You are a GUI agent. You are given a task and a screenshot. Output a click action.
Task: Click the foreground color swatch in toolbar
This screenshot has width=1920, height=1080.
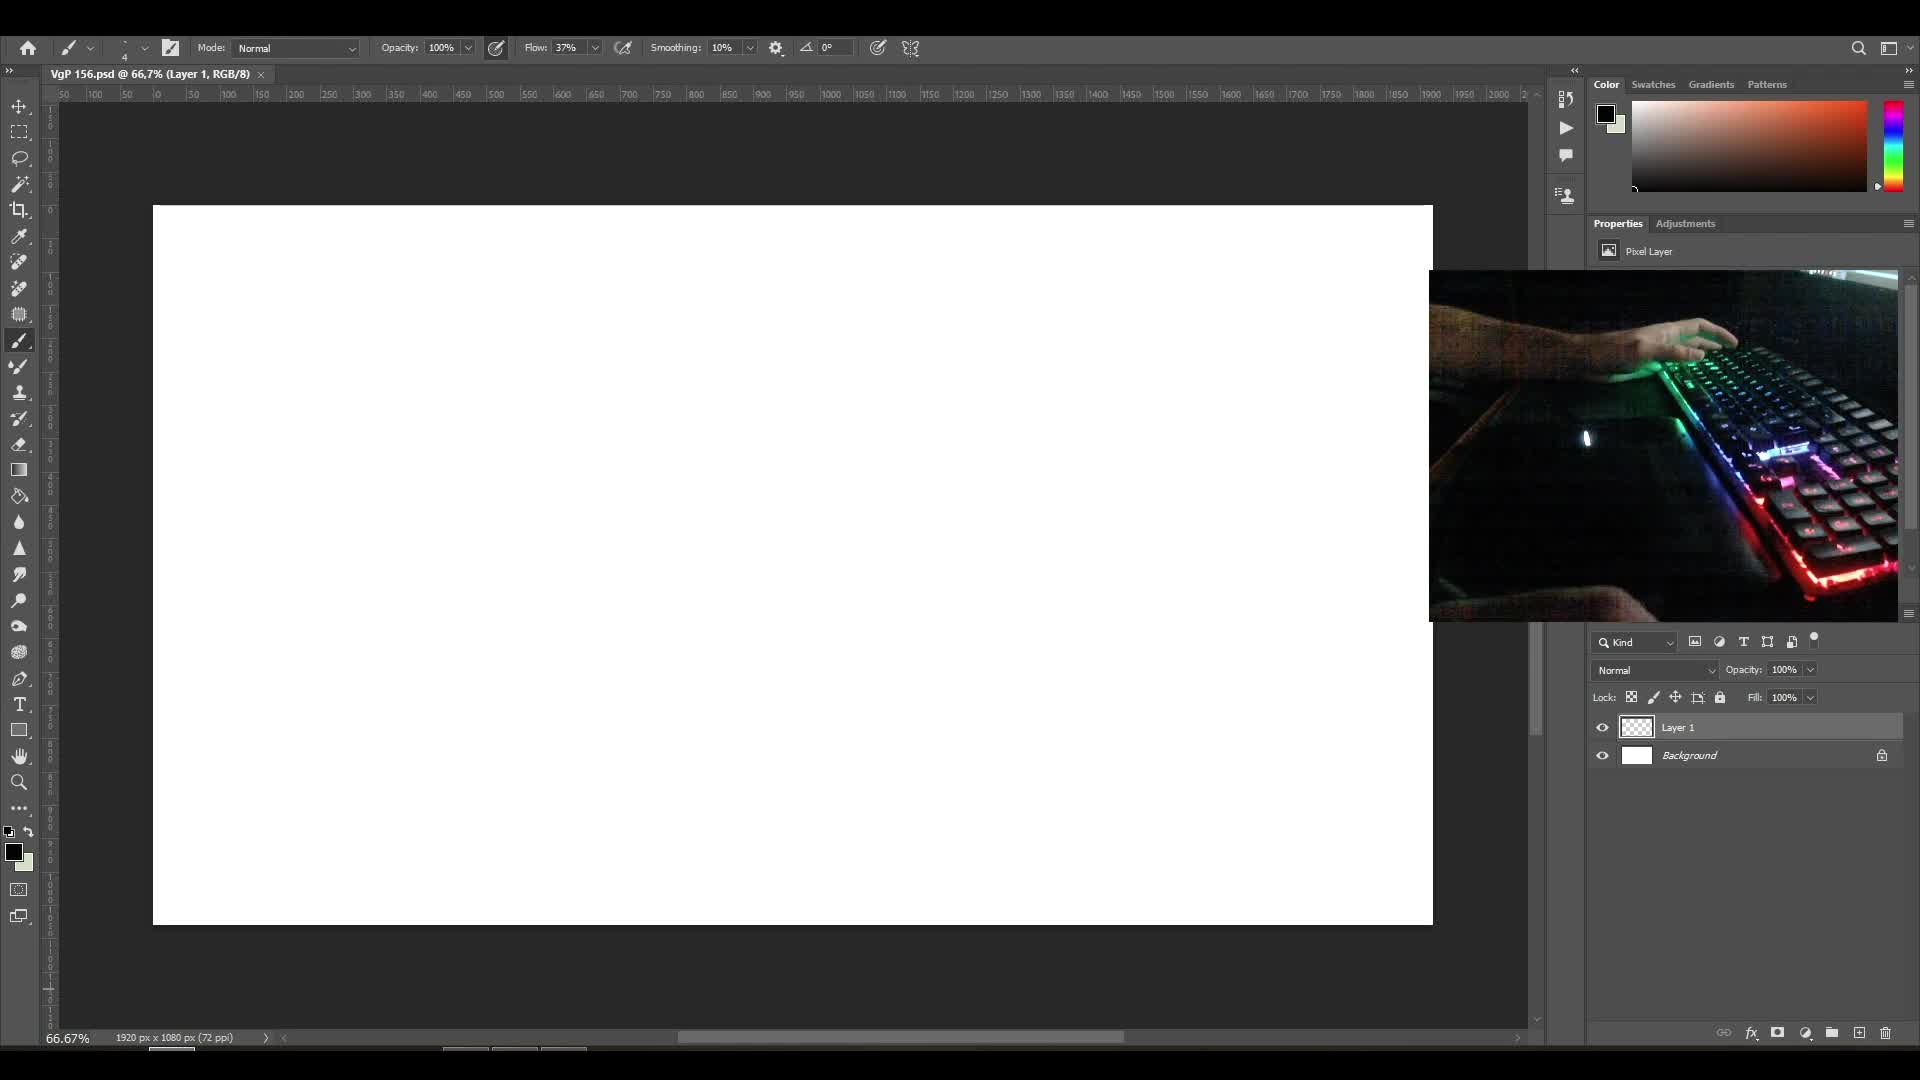13,852
